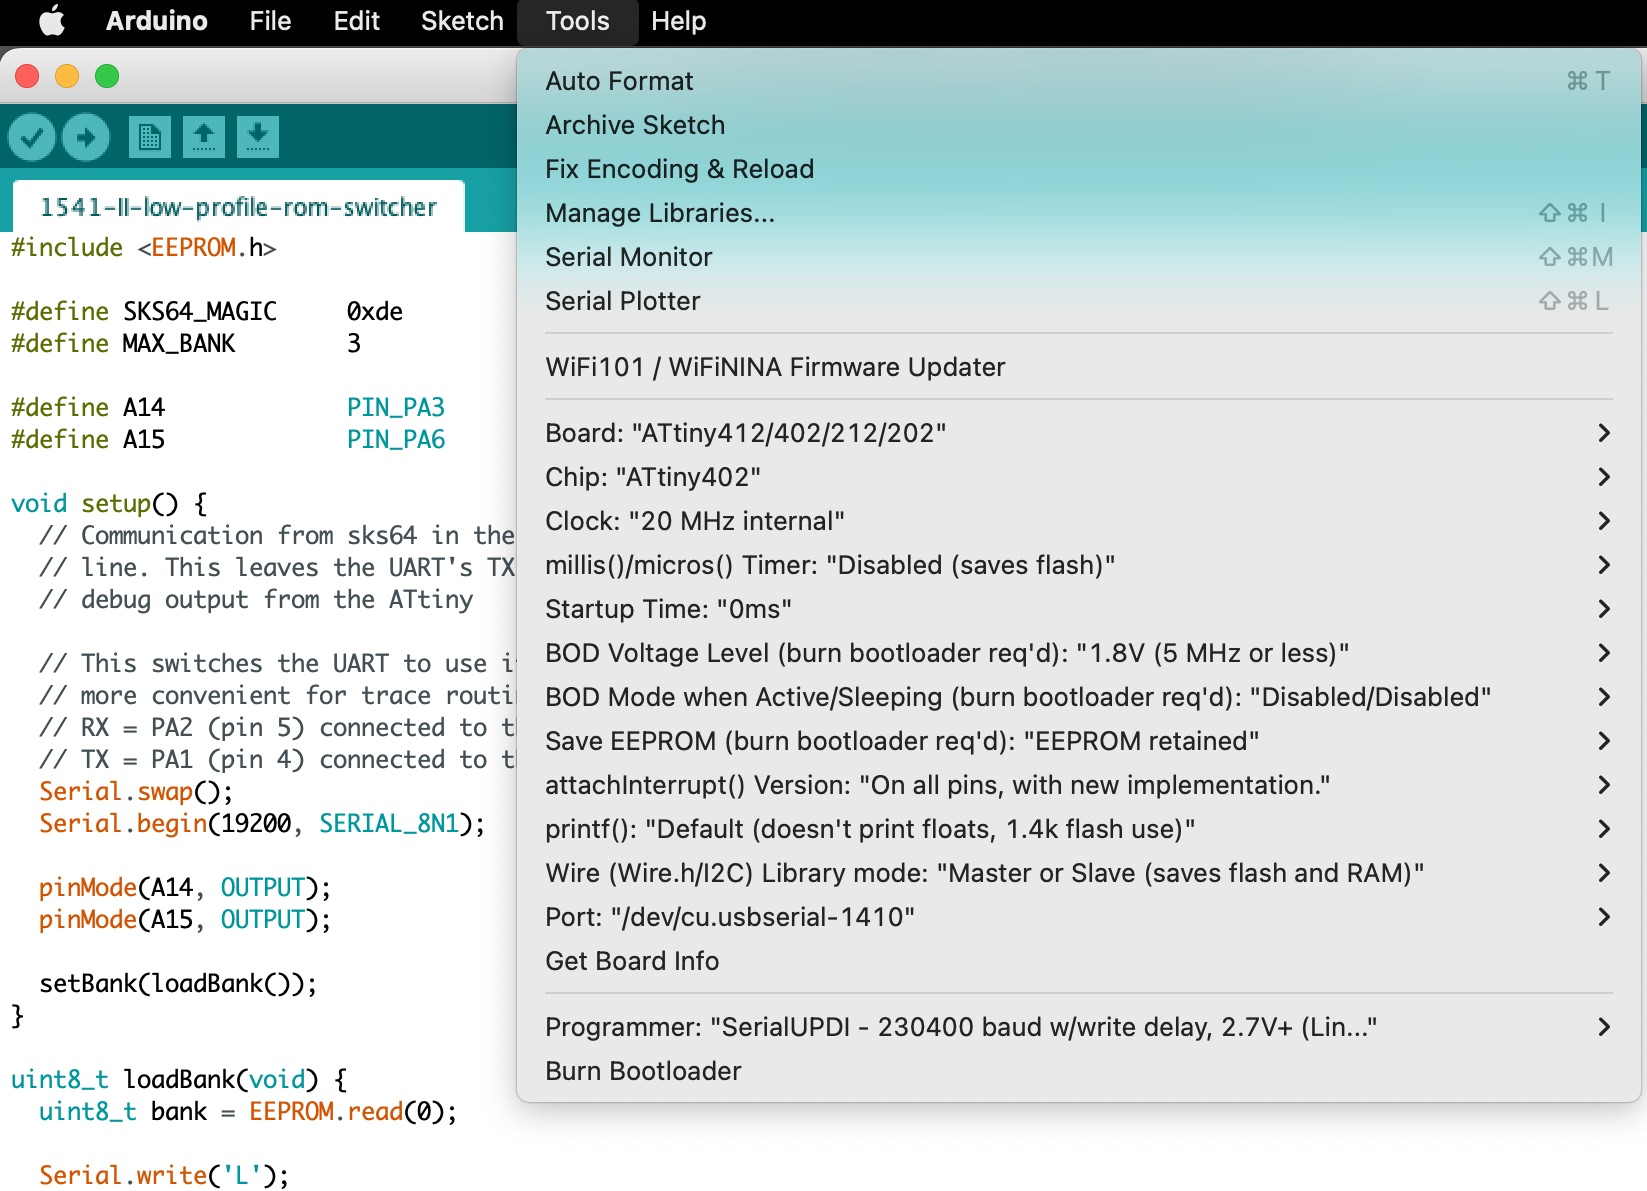Click the '#include <EEPROM.h>' code line
Screen dimensions: 1647x1191
143,247
